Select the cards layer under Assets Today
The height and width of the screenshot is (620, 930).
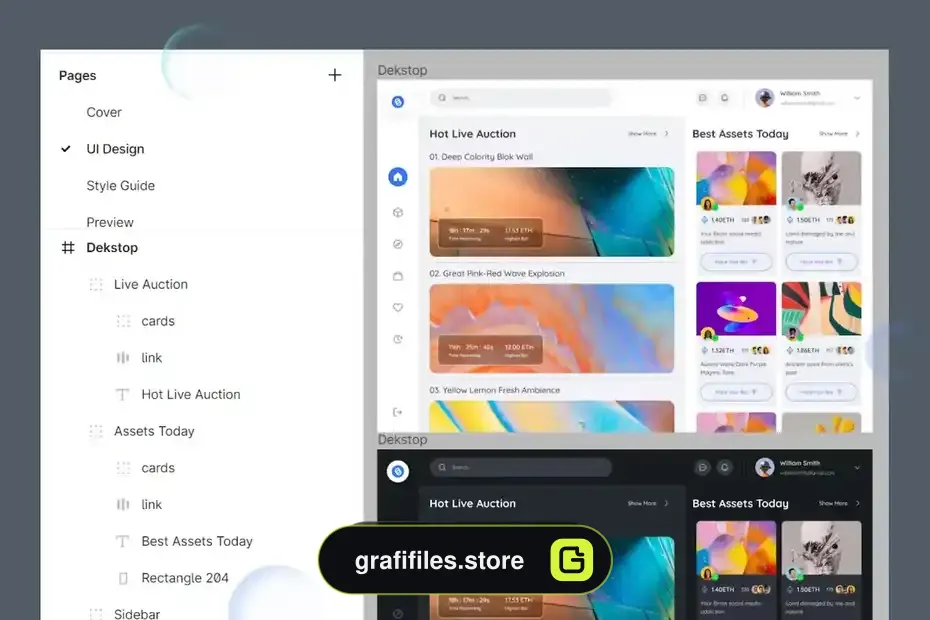point(158,468)
